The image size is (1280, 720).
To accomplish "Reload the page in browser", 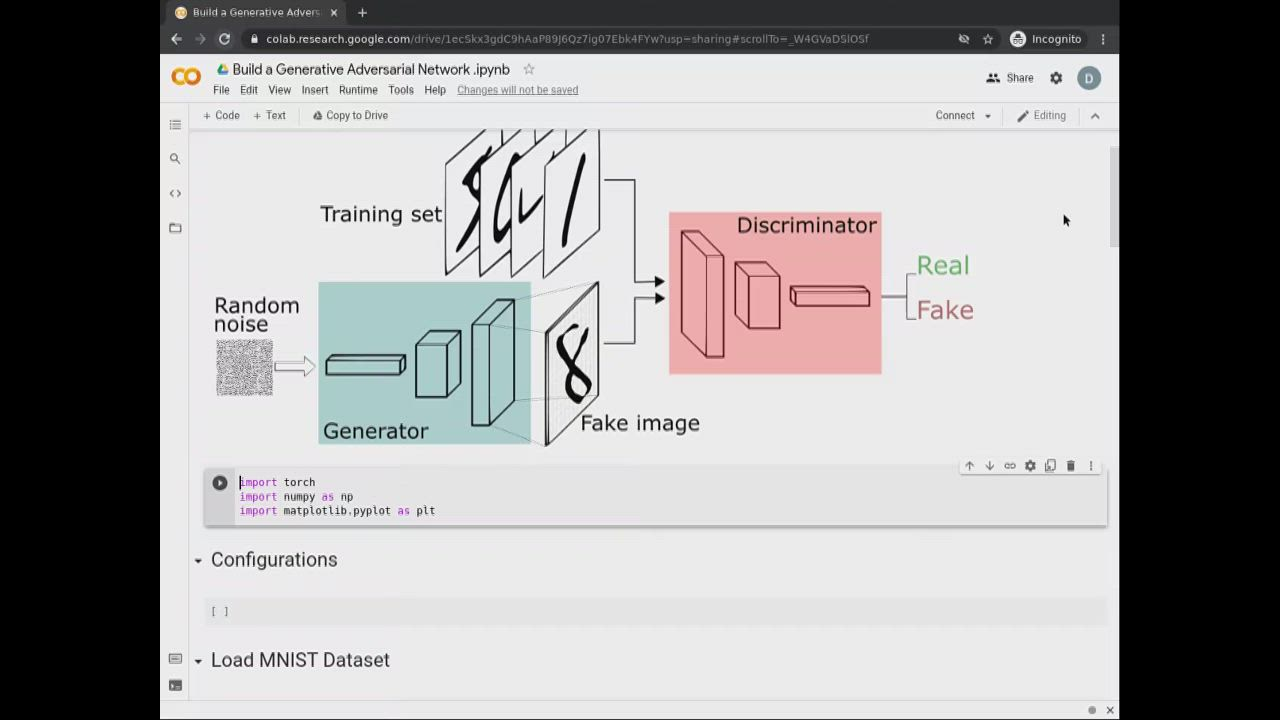I will pos(224,39).
